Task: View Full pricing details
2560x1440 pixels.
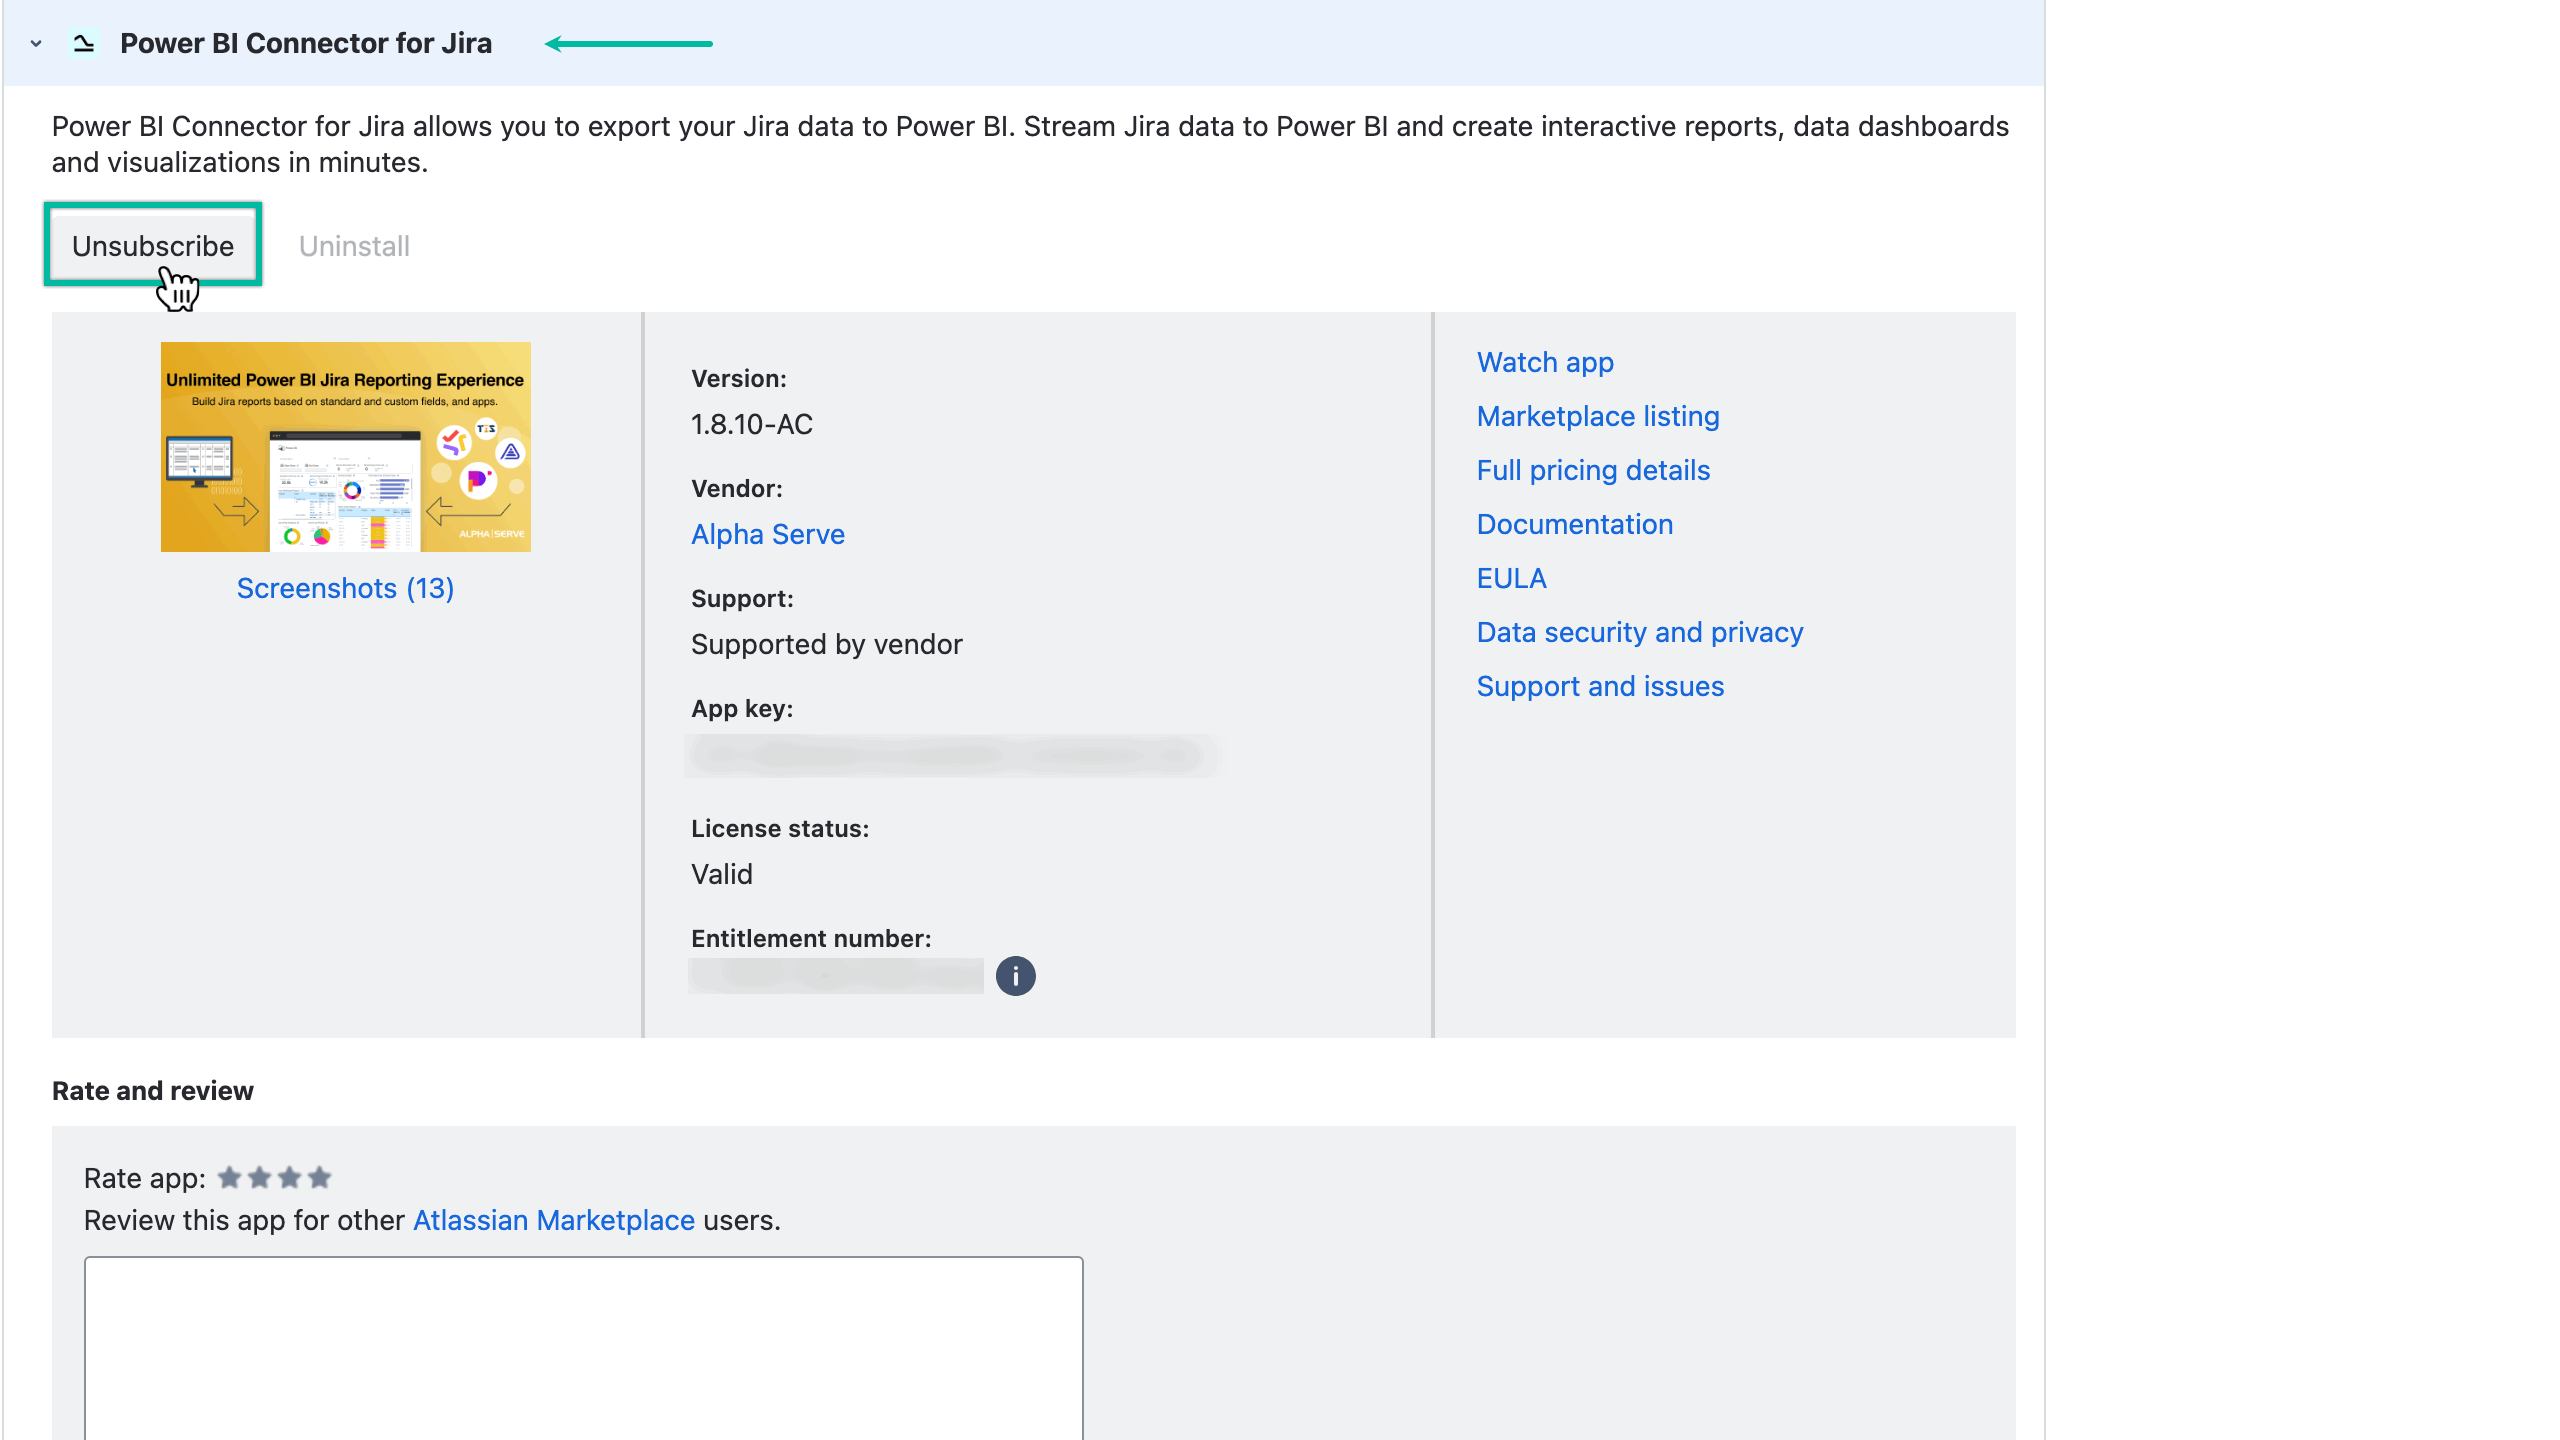Action: (1593, 470)
